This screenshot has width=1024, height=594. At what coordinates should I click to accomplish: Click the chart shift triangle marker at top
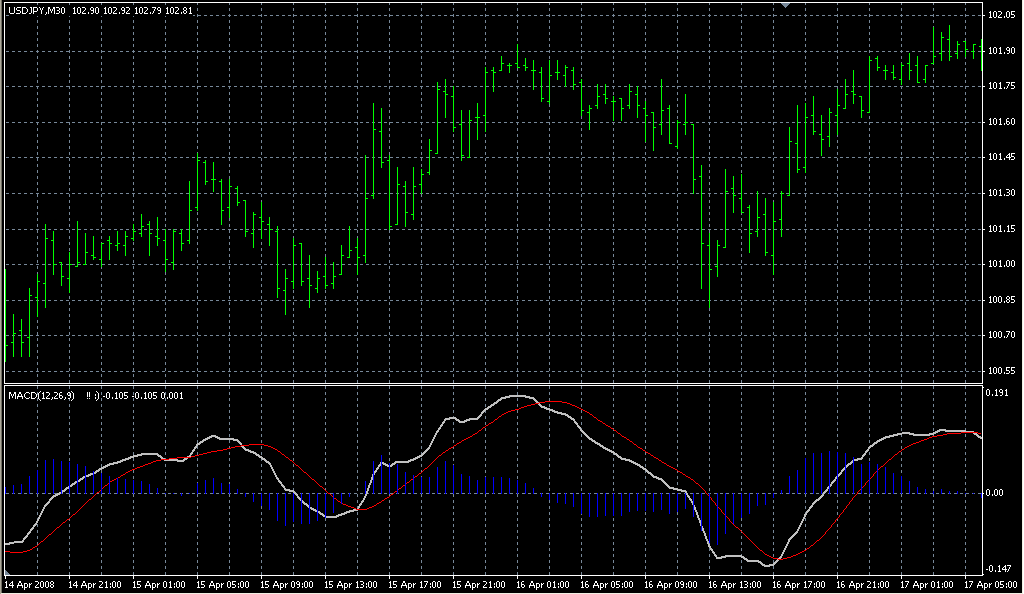click(786, 6)
